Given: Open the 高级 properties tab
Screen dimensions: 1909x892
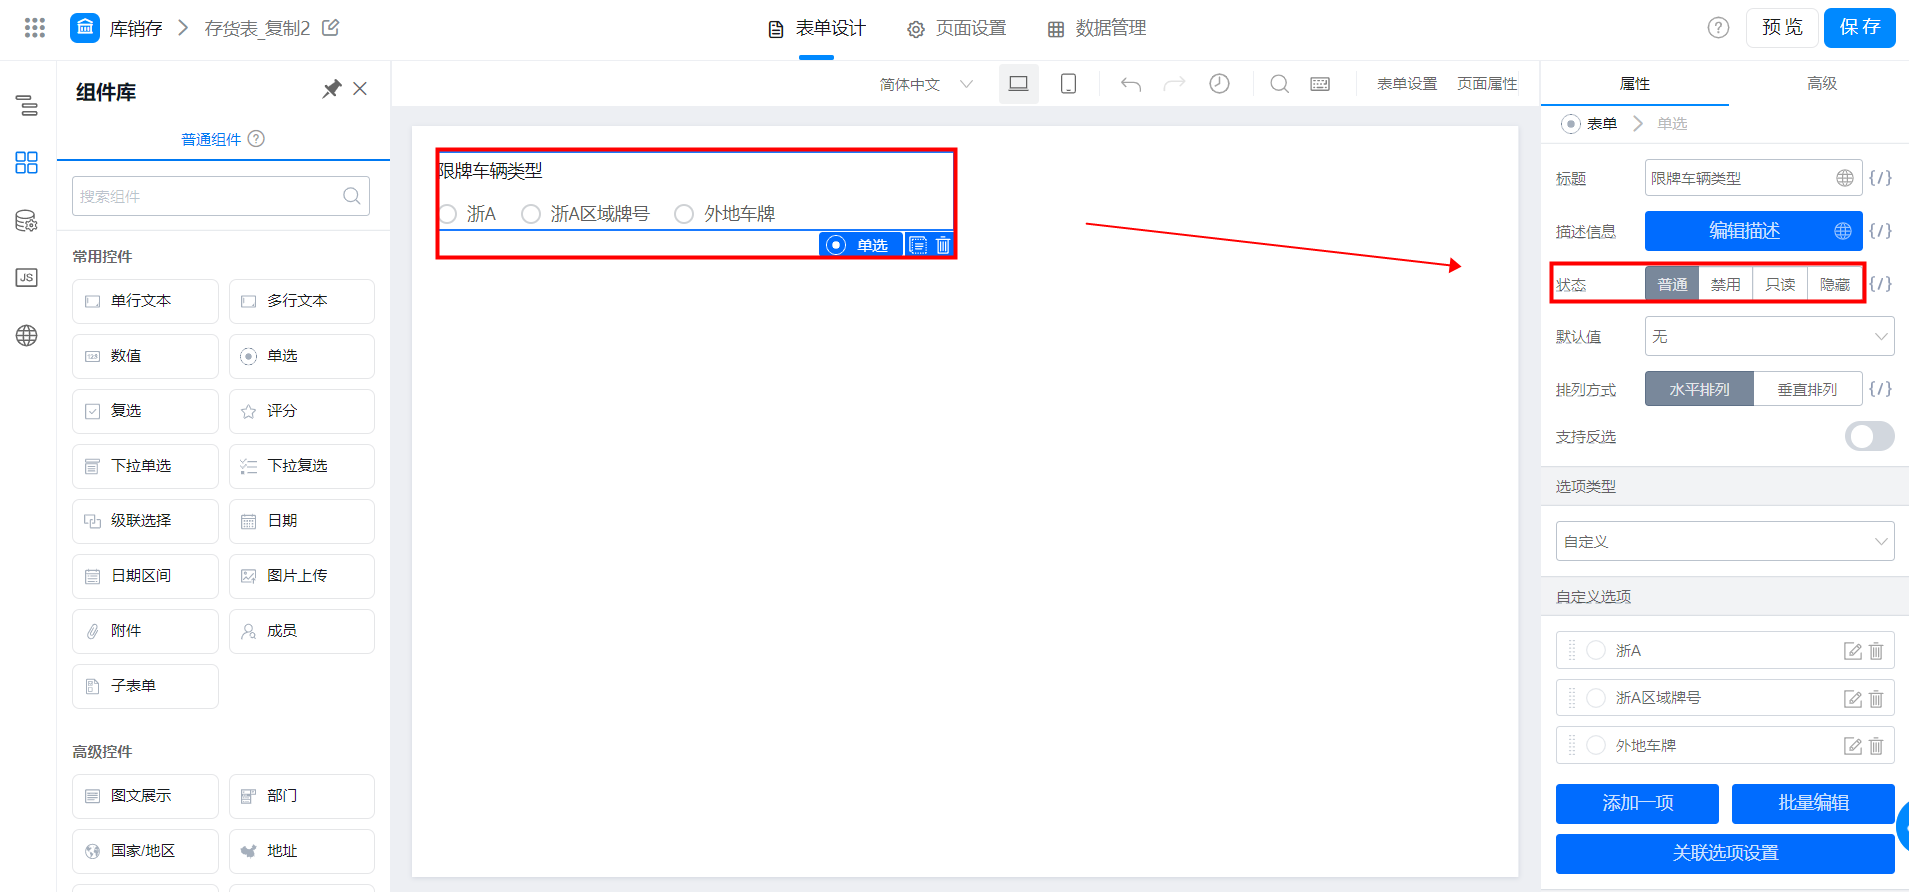Looking at the screenshot, I should click(x=1822, y=83).
